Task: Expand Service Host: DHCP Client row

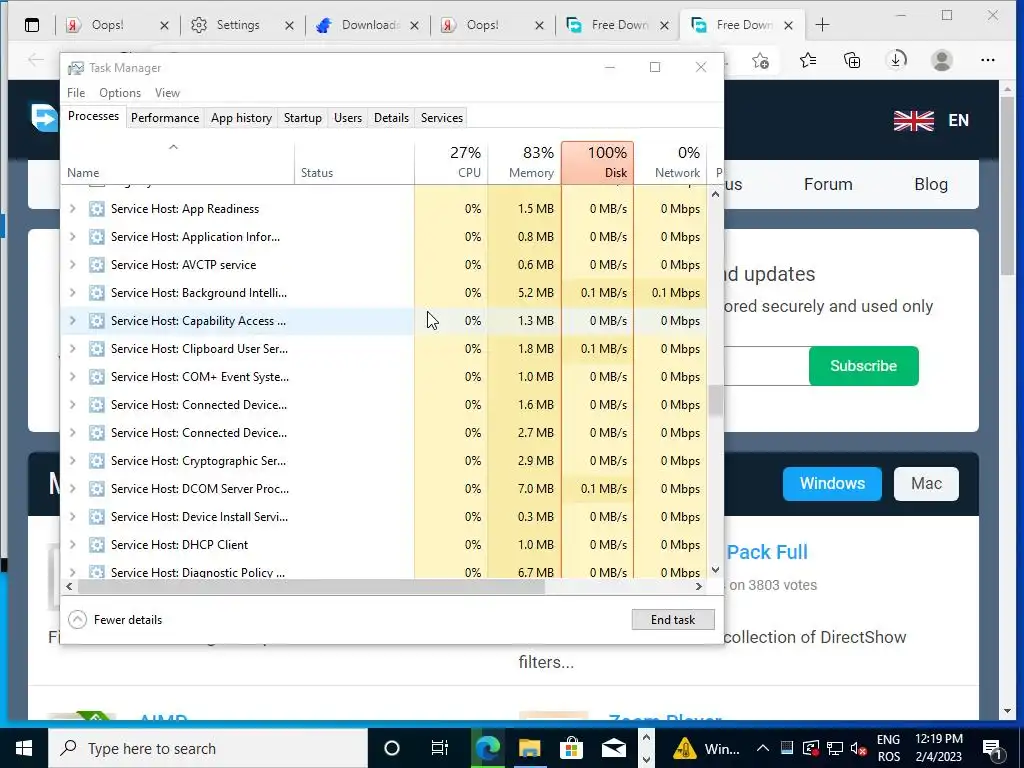Action: point(72,545)
